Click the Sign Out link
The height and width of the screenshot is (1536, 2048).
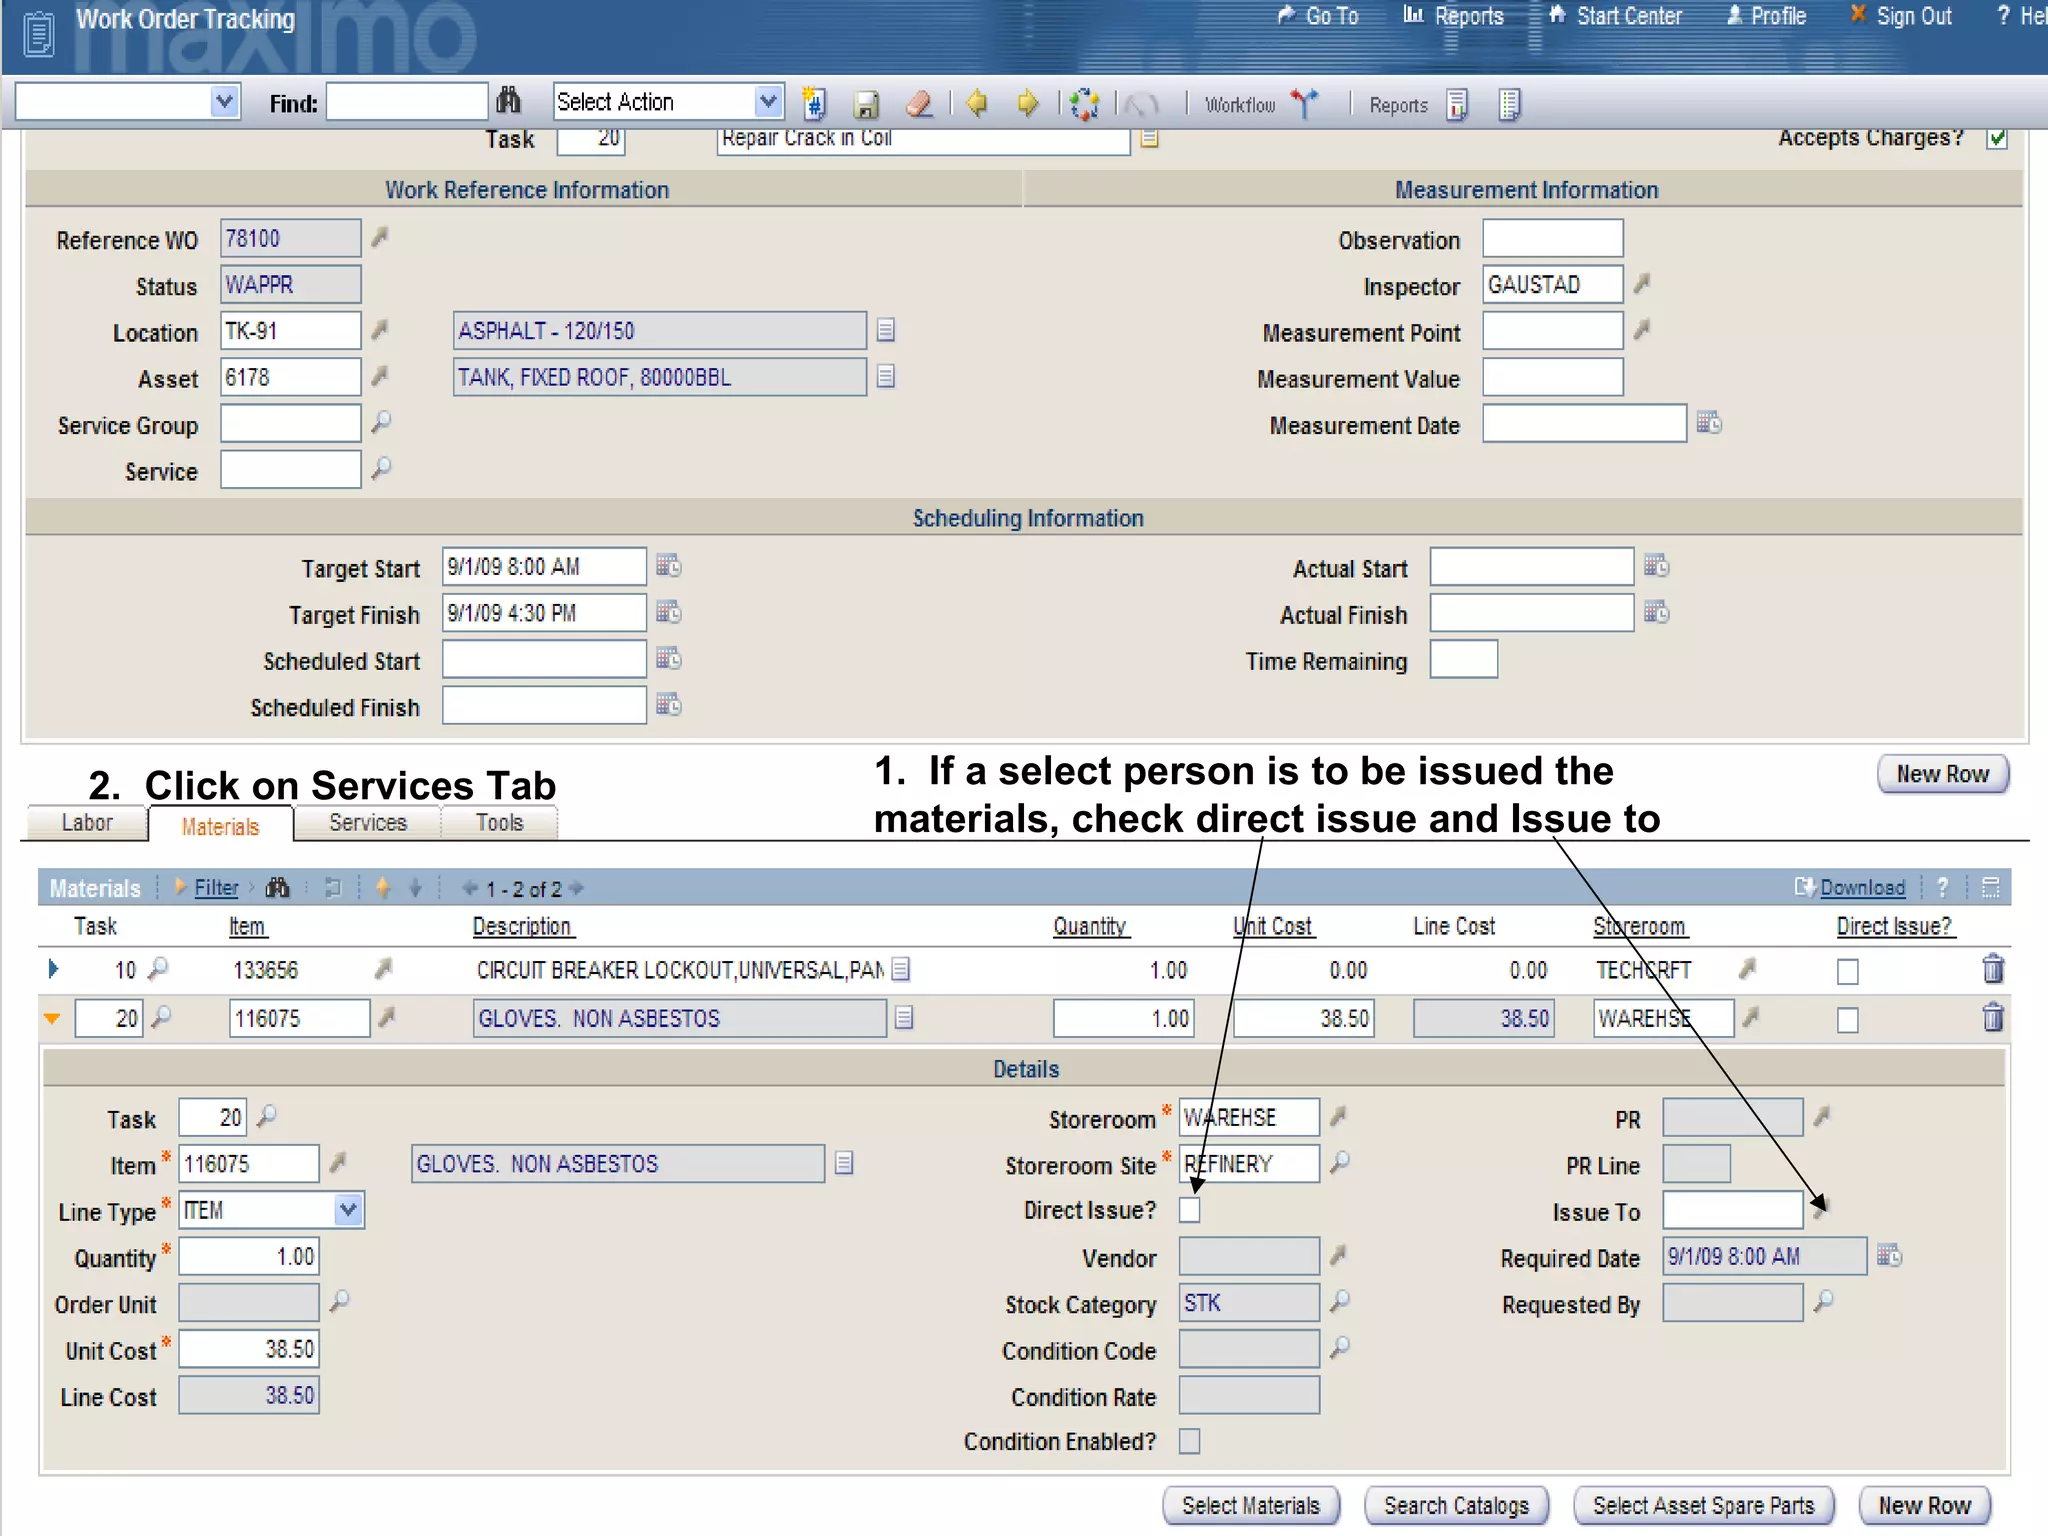pos(1902,16)
